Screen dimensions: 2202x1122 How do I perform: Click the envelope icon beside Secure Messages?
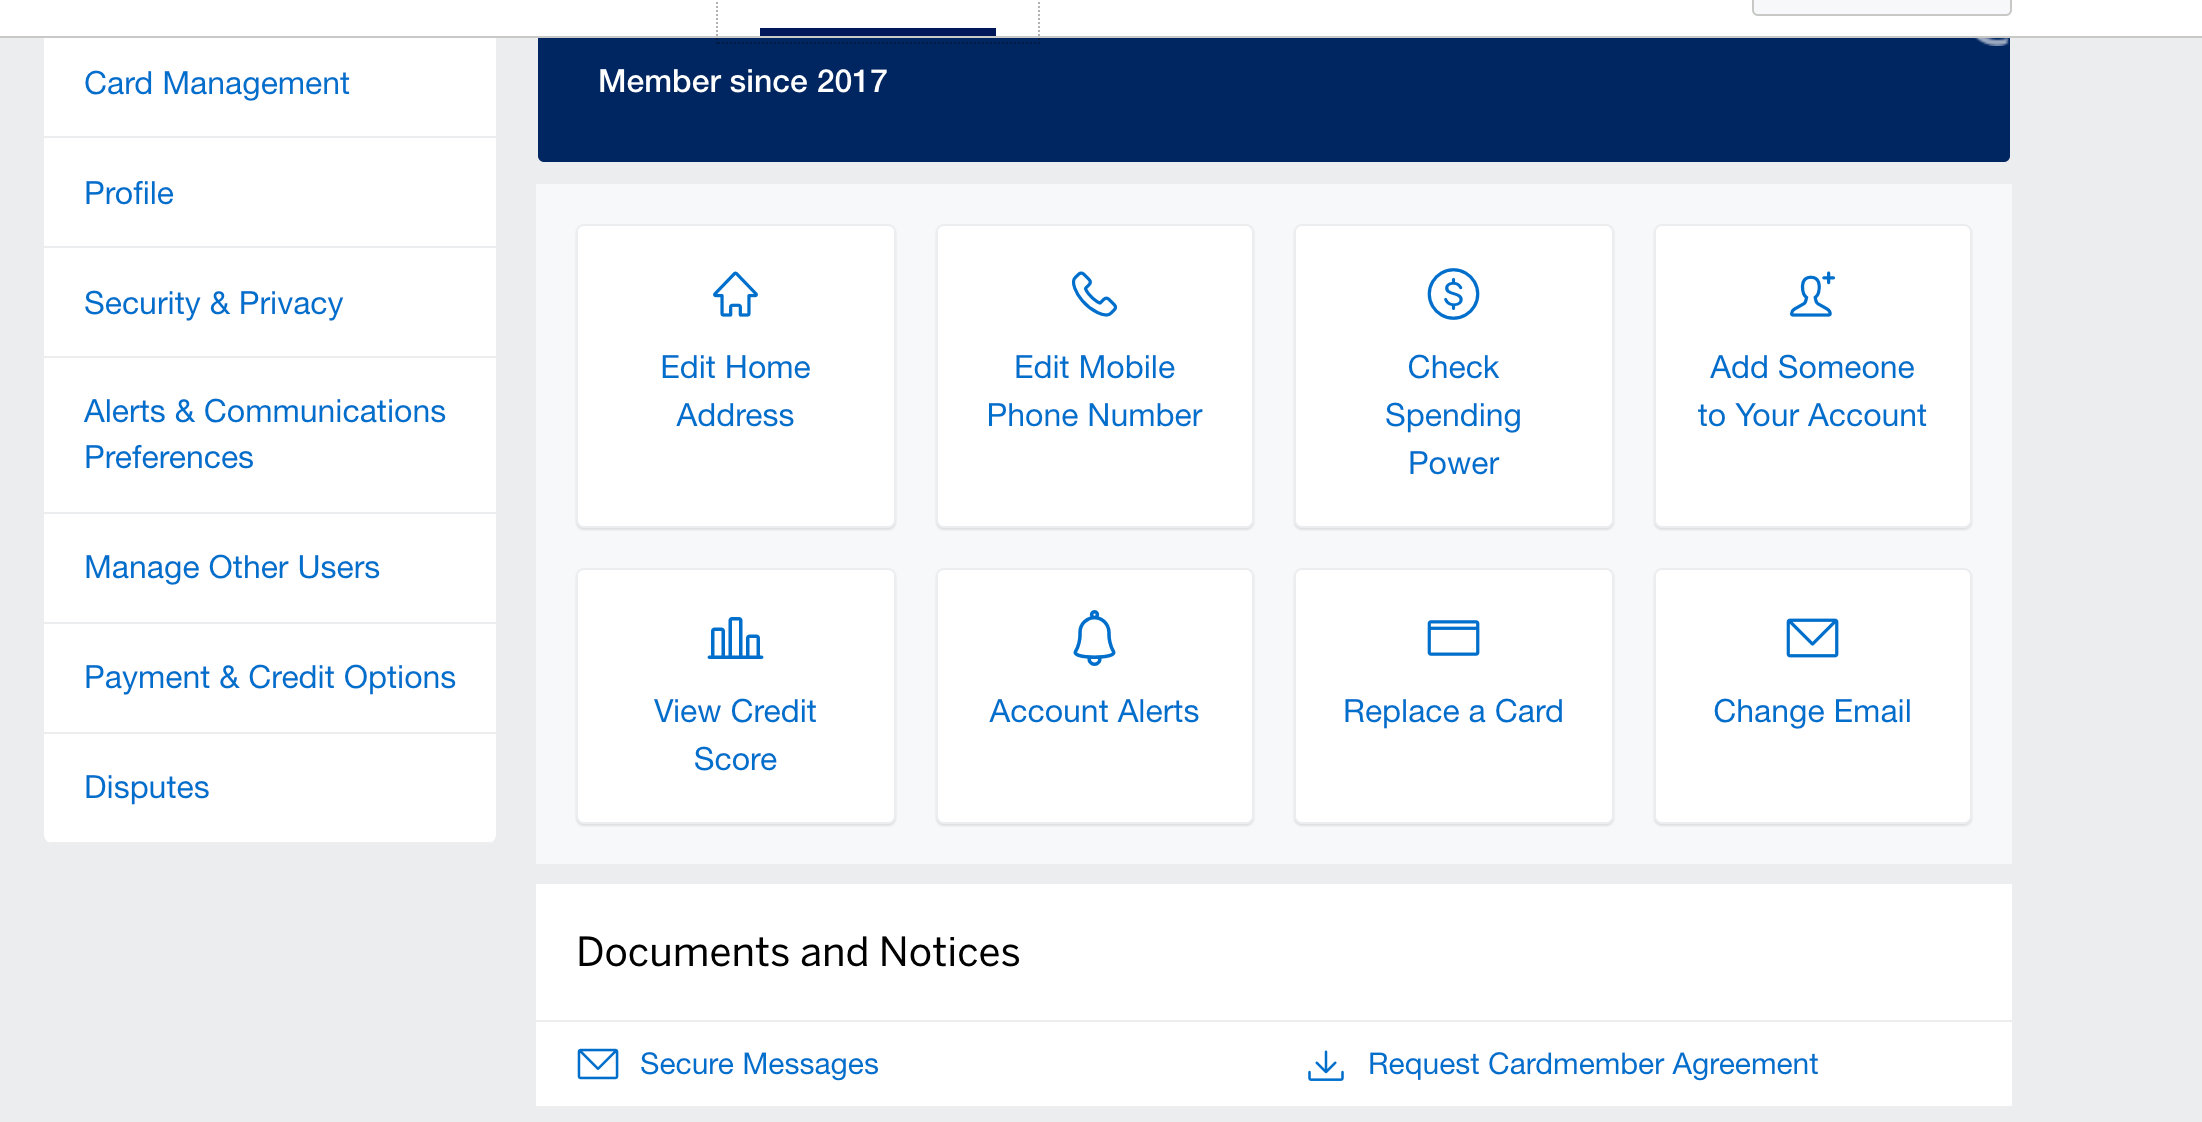click(x=597, y=1063)
